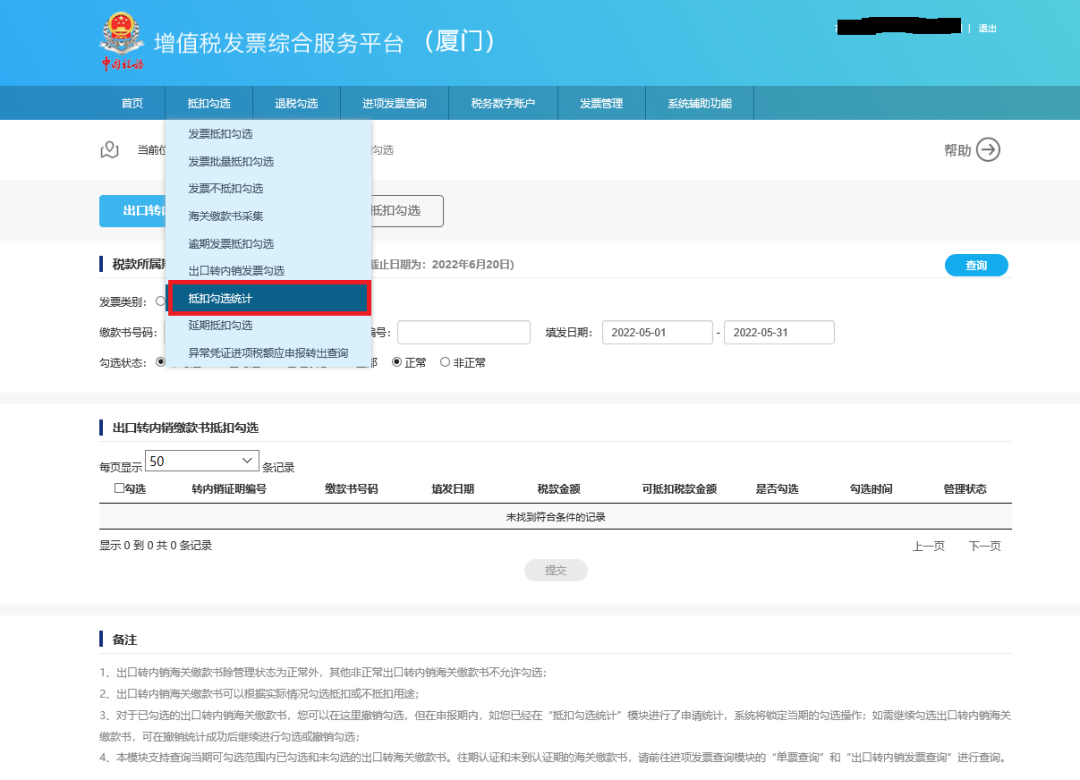Go to 下一页 in the pagination
Viewport: 1080px width, 780px height.
click(x=984, y=546)
